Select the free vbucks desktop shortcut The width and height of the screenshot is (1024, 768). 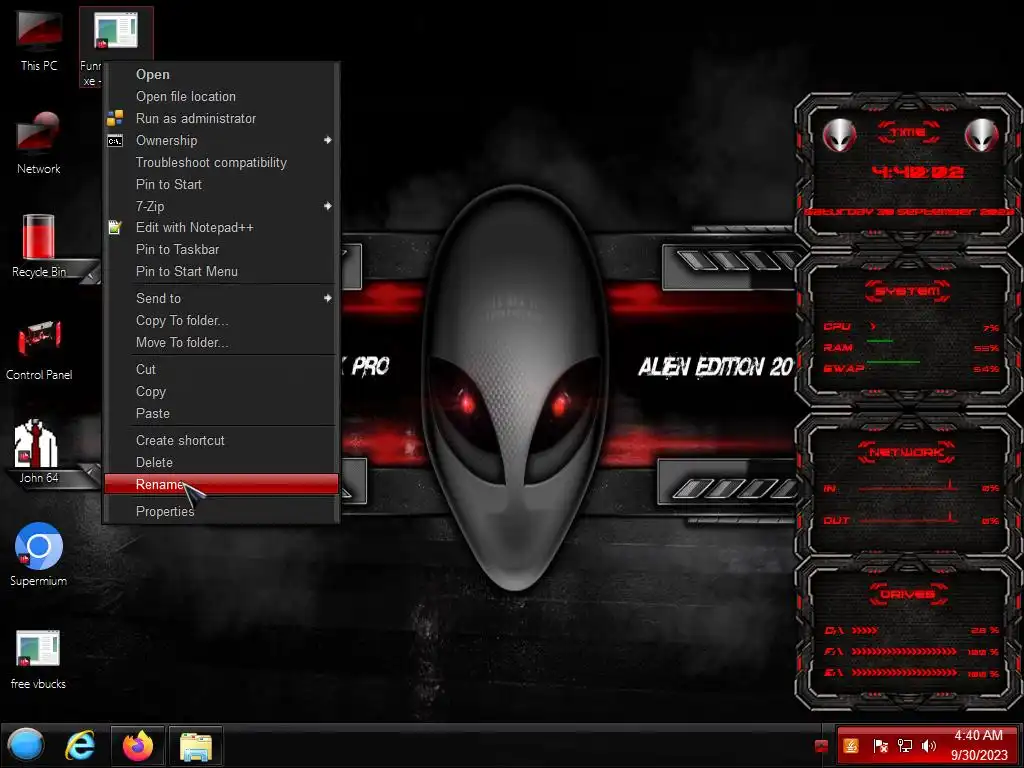(39, 658)
